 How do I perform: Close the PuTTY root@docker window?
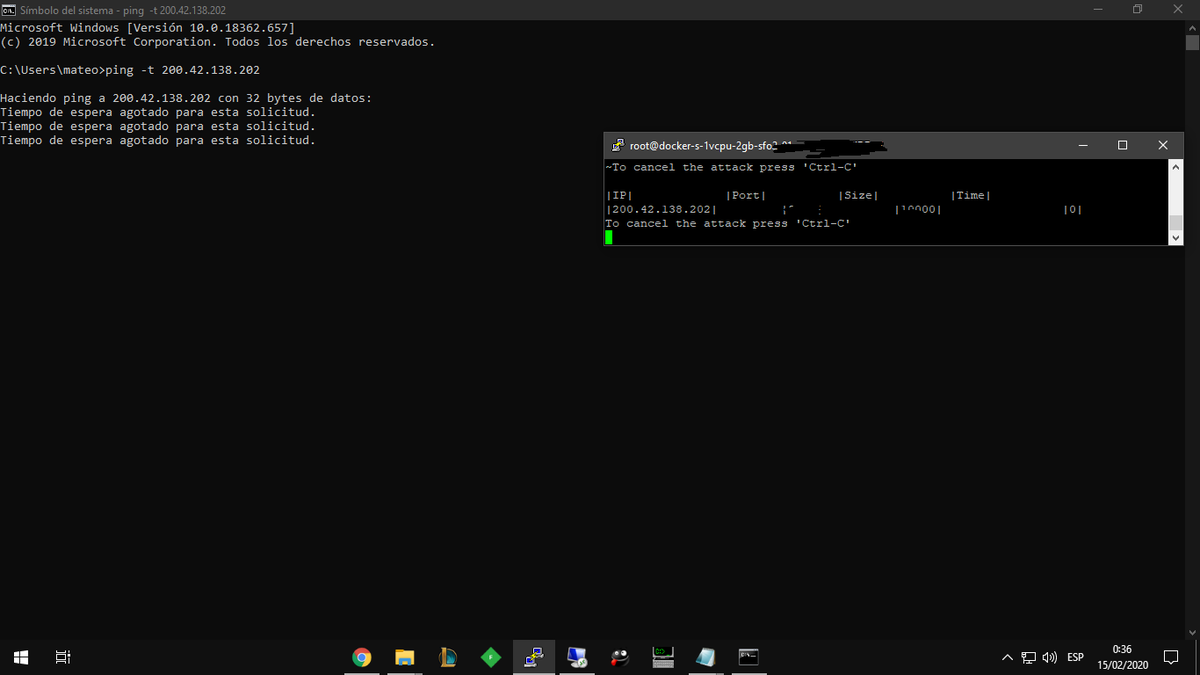click(x=1163, y=145)
